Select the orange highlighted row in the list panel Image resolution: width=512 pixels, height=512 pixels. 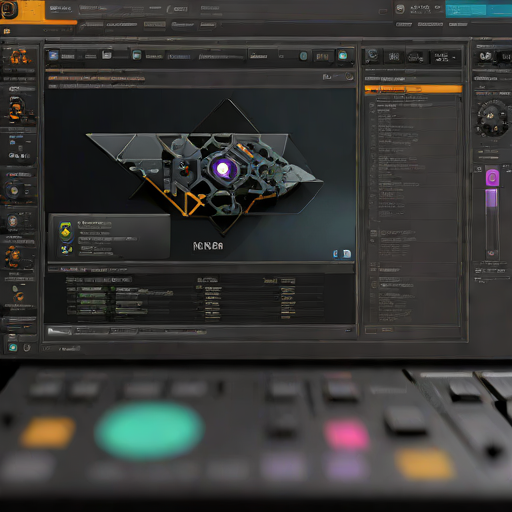point(413,89)
